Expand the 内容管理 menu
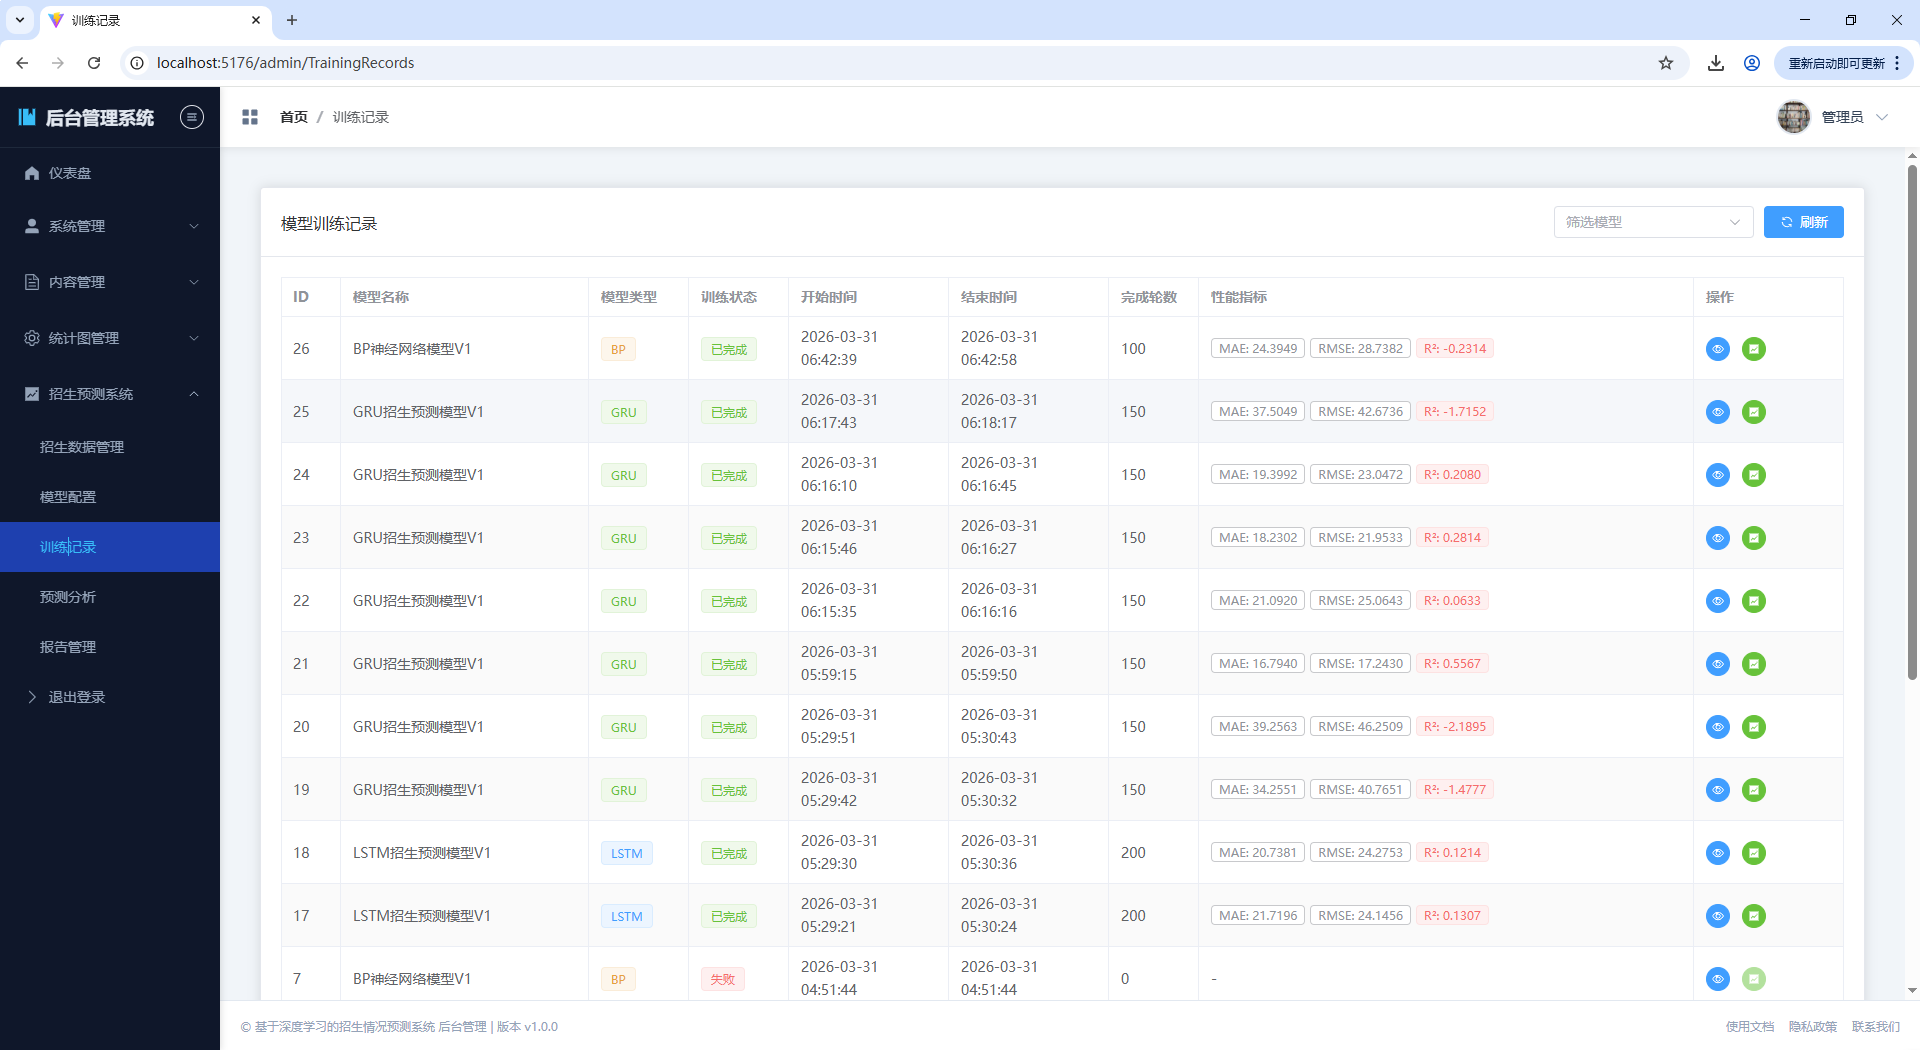The image size is (1920, 1050). (x=110, y=282)
